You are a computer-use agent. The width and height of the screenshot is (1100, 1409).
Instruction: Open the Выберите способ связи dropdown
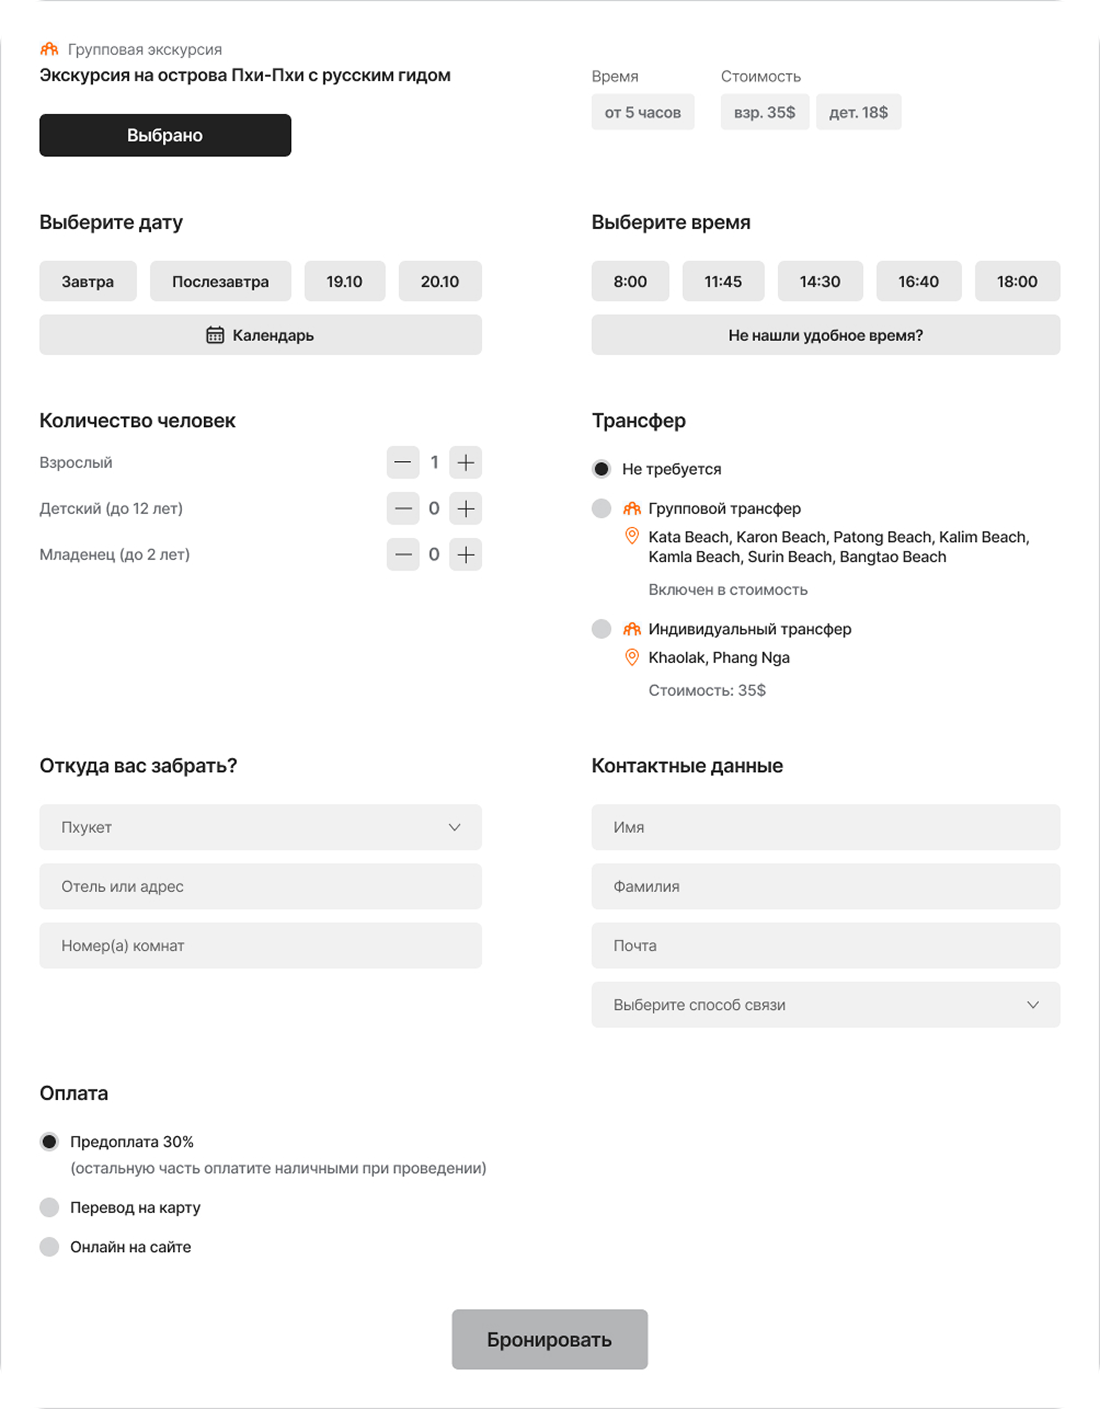click(x=825, y=1005)
